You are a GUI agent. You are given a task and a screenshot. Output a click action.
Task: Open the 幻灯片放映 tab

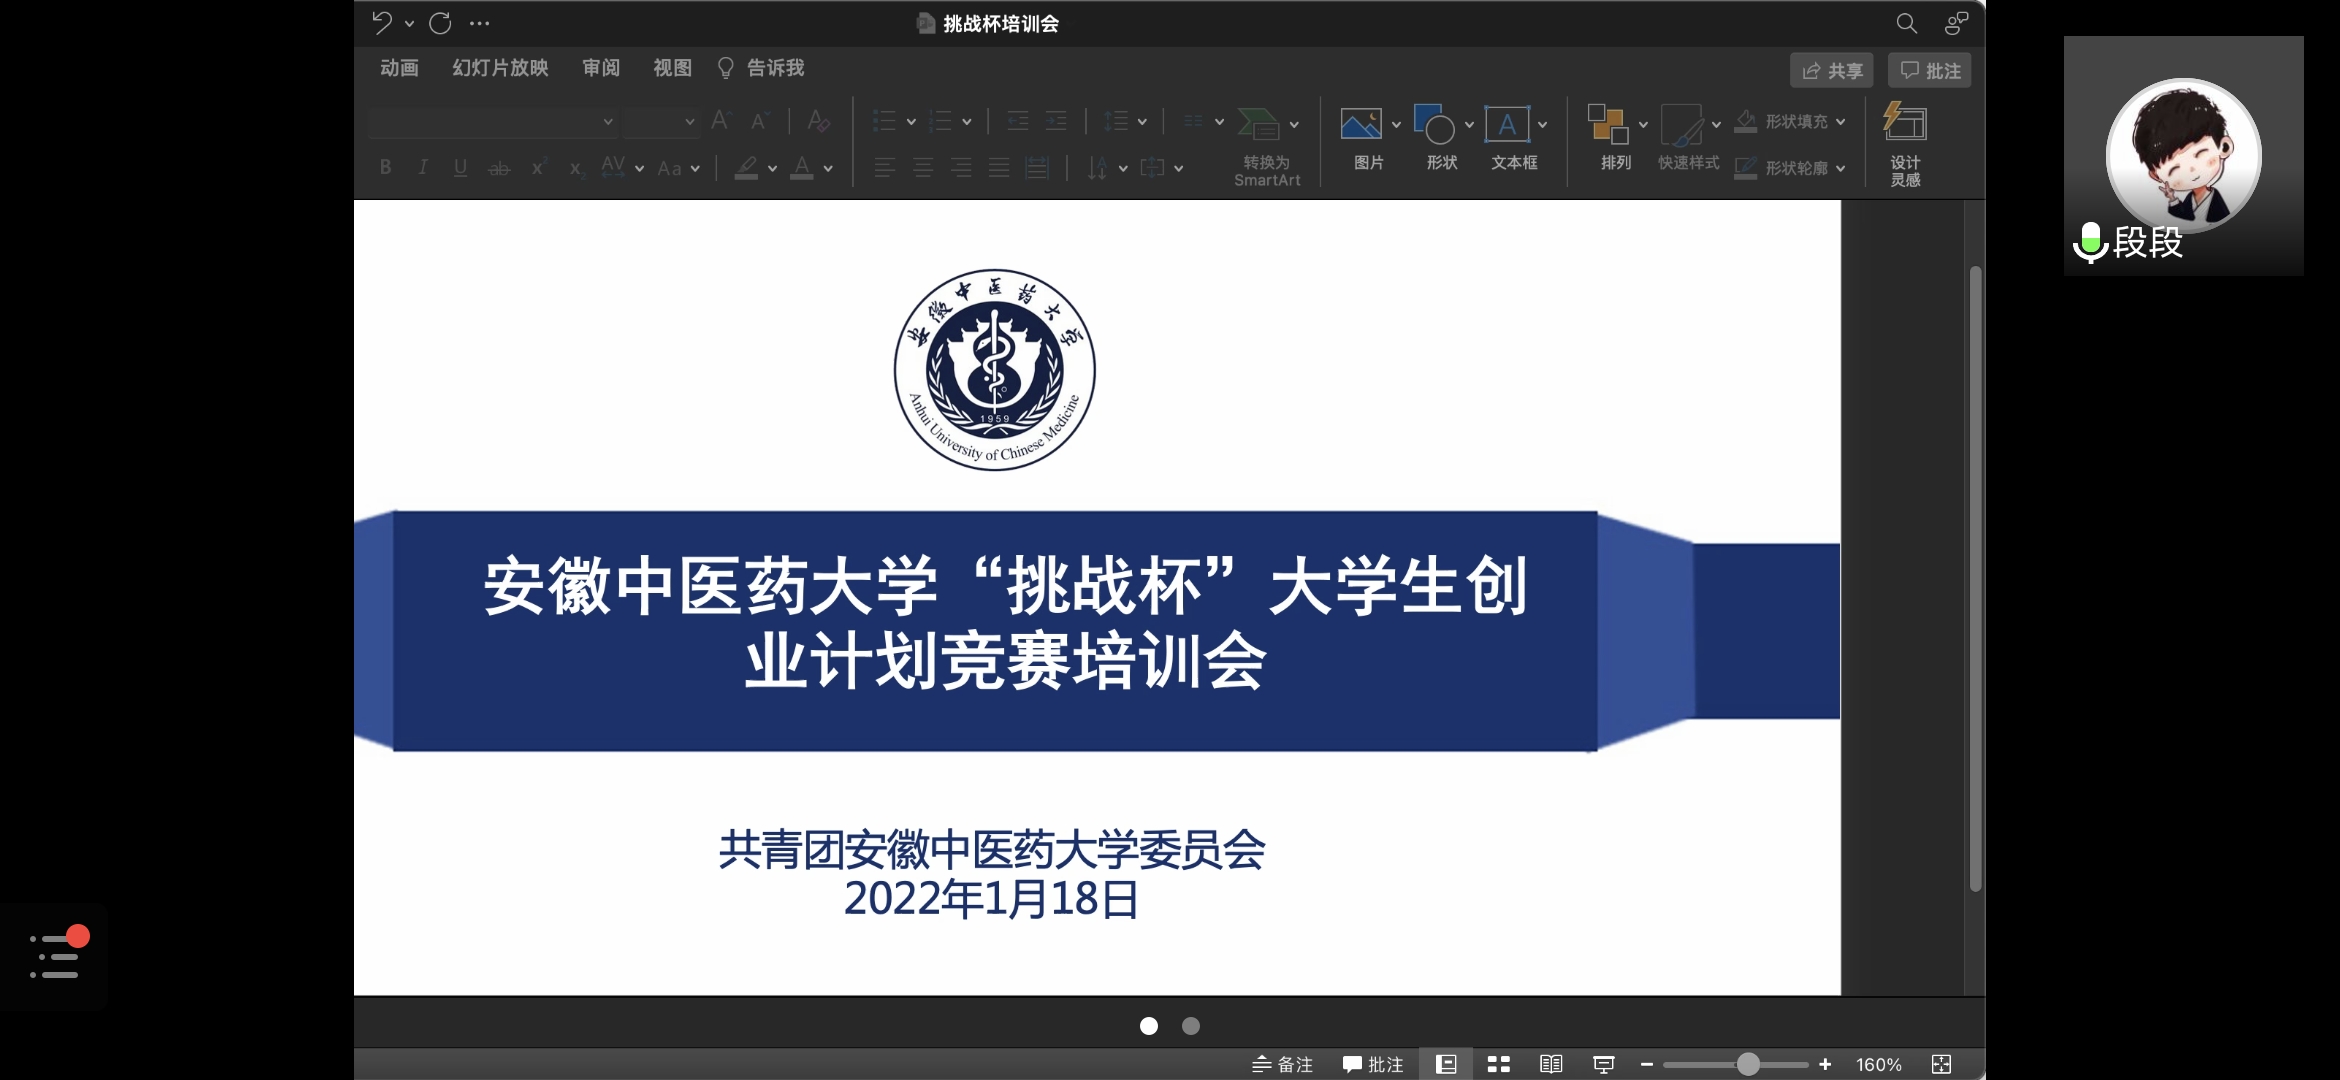(500, 68)
